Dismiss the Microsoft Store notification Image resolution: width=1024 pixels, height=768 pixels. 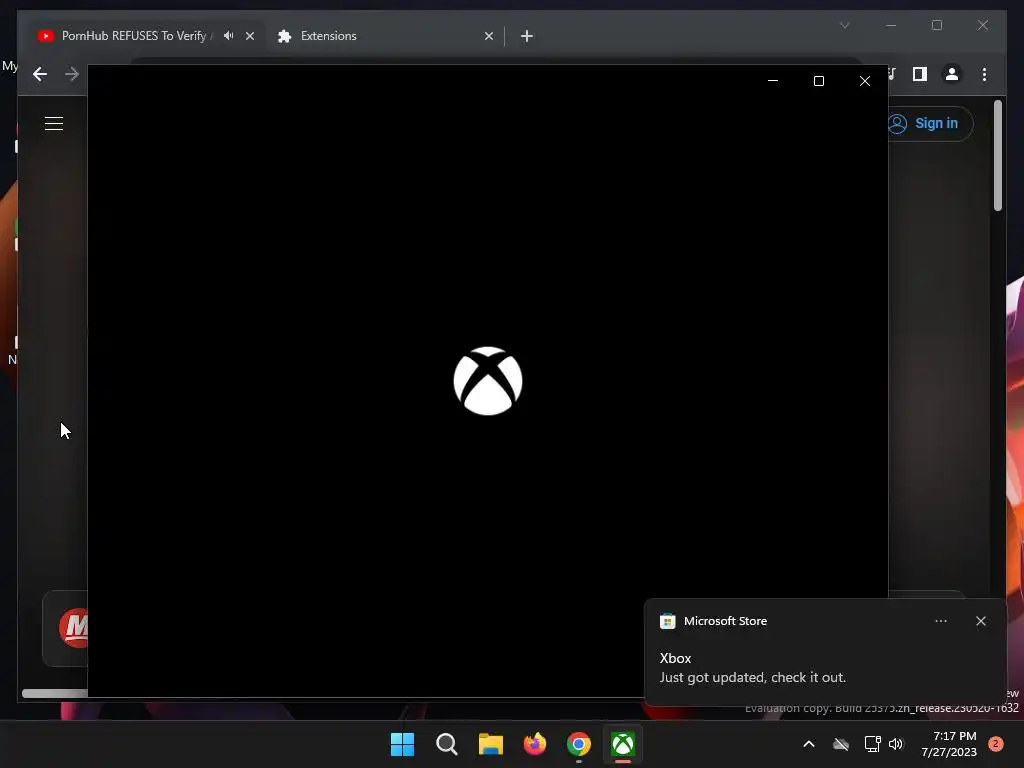coord(980,621)
